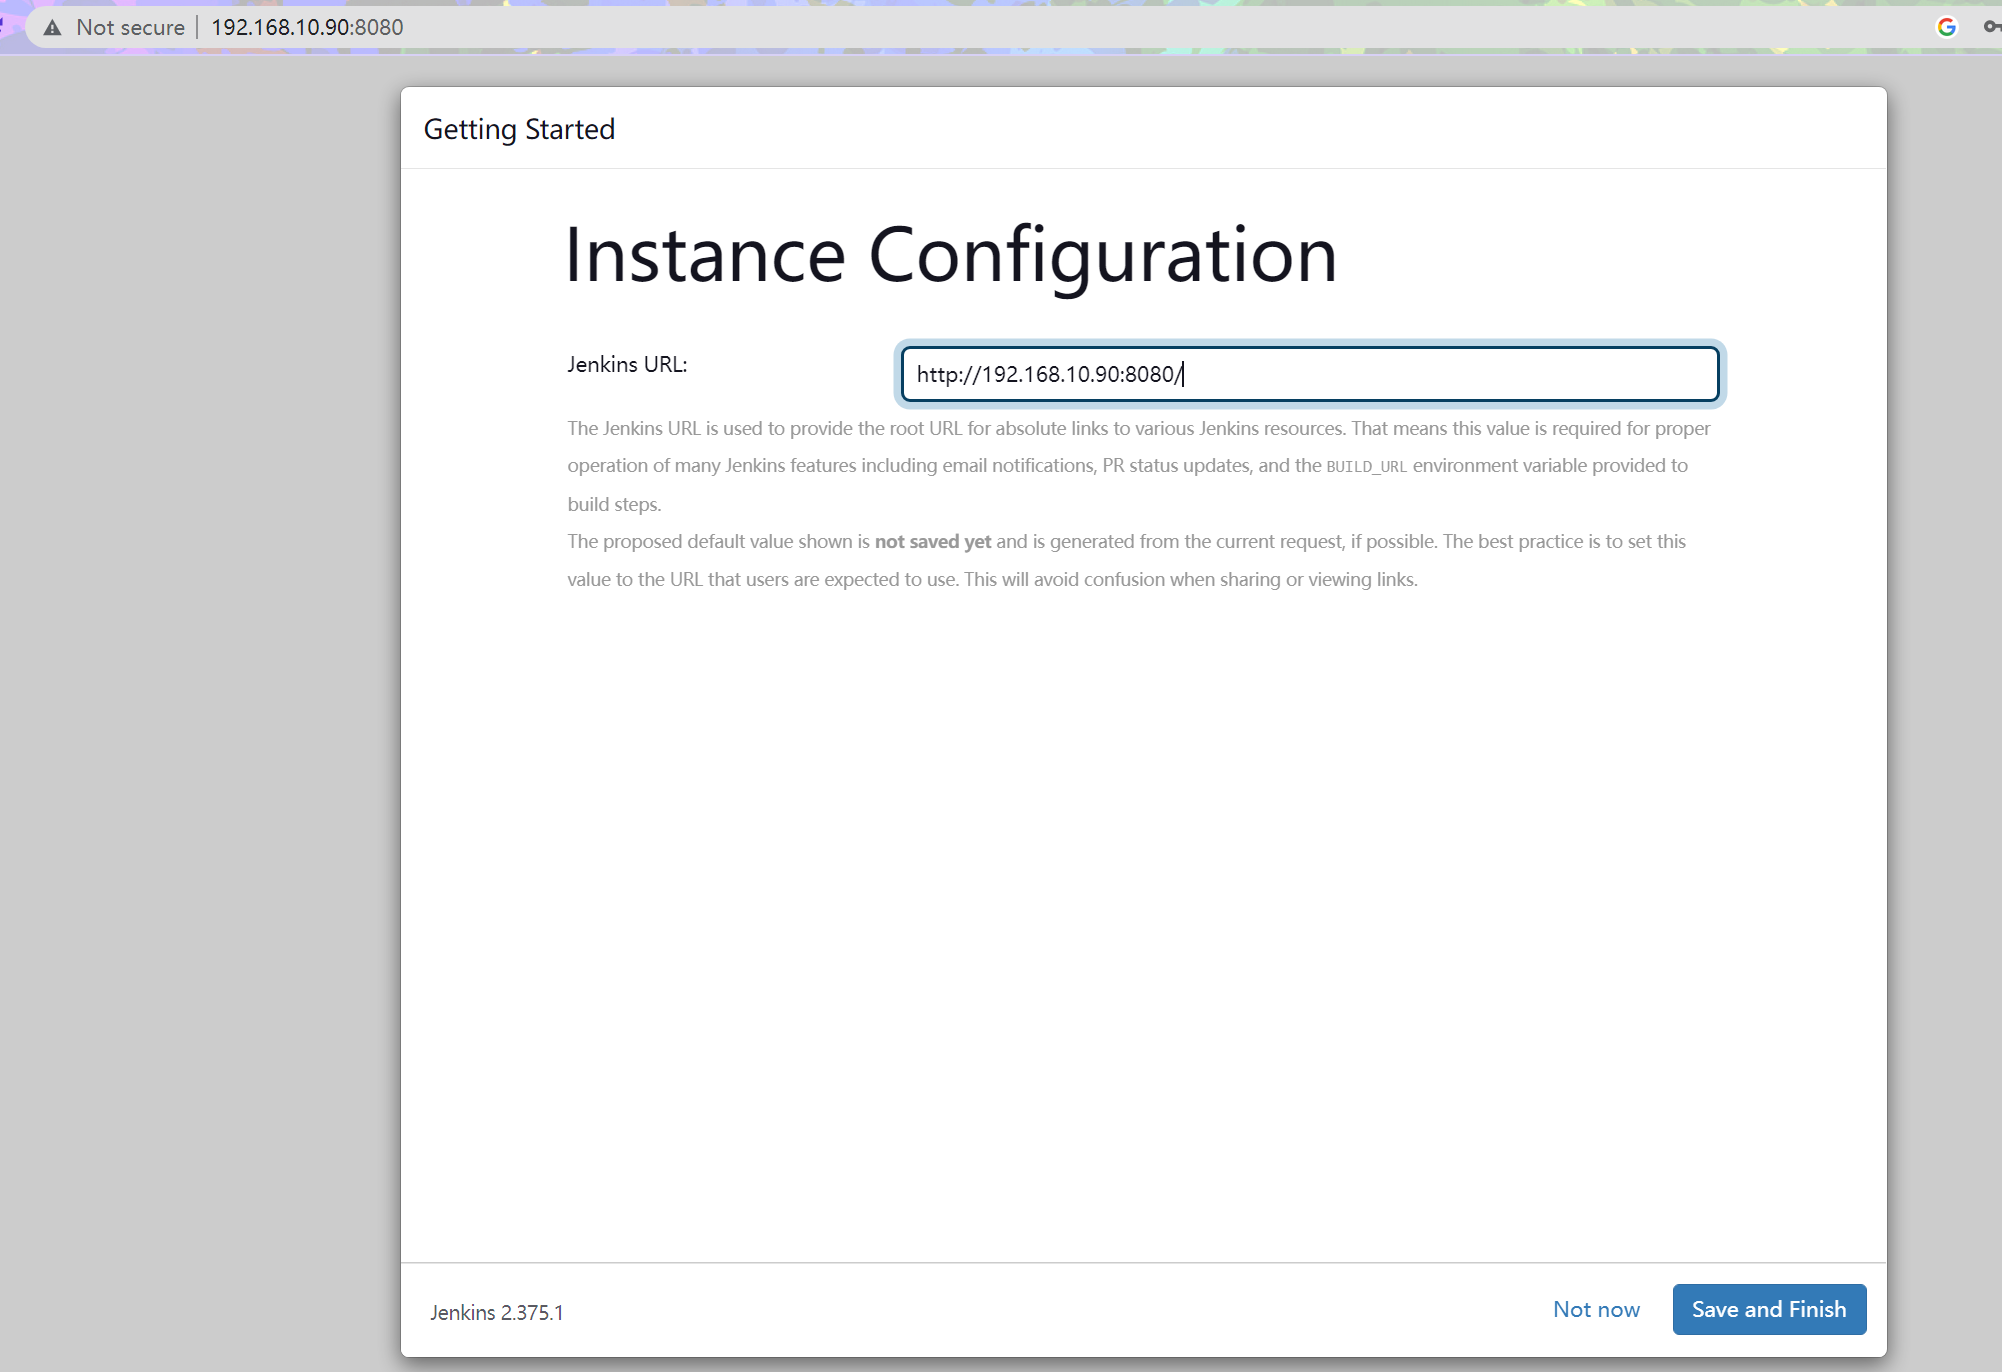The height and width of the screenshot is (1372, 2002).
Task: Click the bold 'not saved yet' text
Action: pos(933,541)
